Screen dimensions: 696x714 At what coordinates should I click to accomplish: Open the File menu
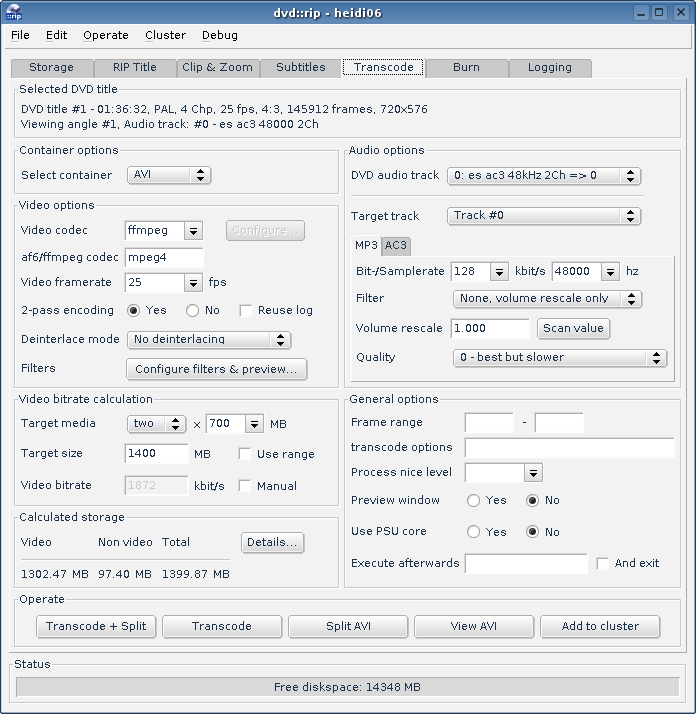(20, 35)
